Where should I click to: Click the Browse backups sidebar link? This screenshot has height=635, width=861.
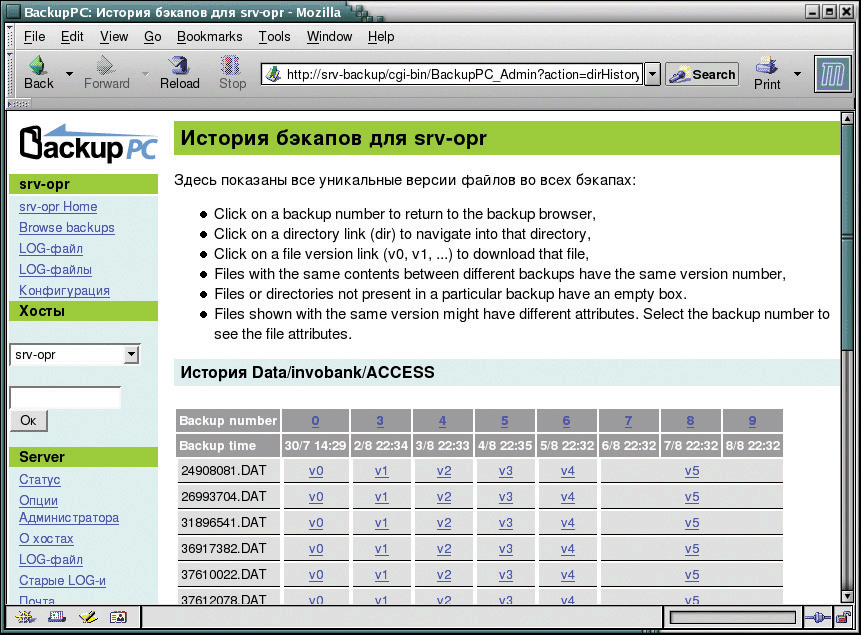coord(67,228)
